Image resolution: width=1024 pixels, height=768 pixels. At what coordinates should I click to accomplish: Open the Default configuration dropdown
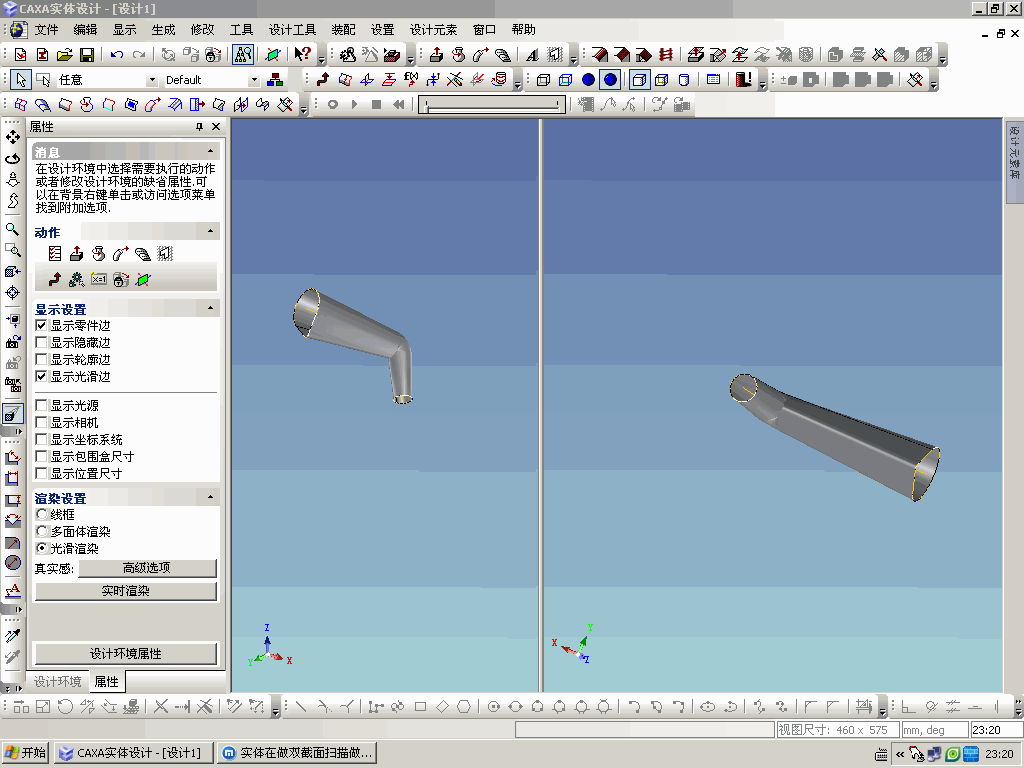(x=254, y=80)
